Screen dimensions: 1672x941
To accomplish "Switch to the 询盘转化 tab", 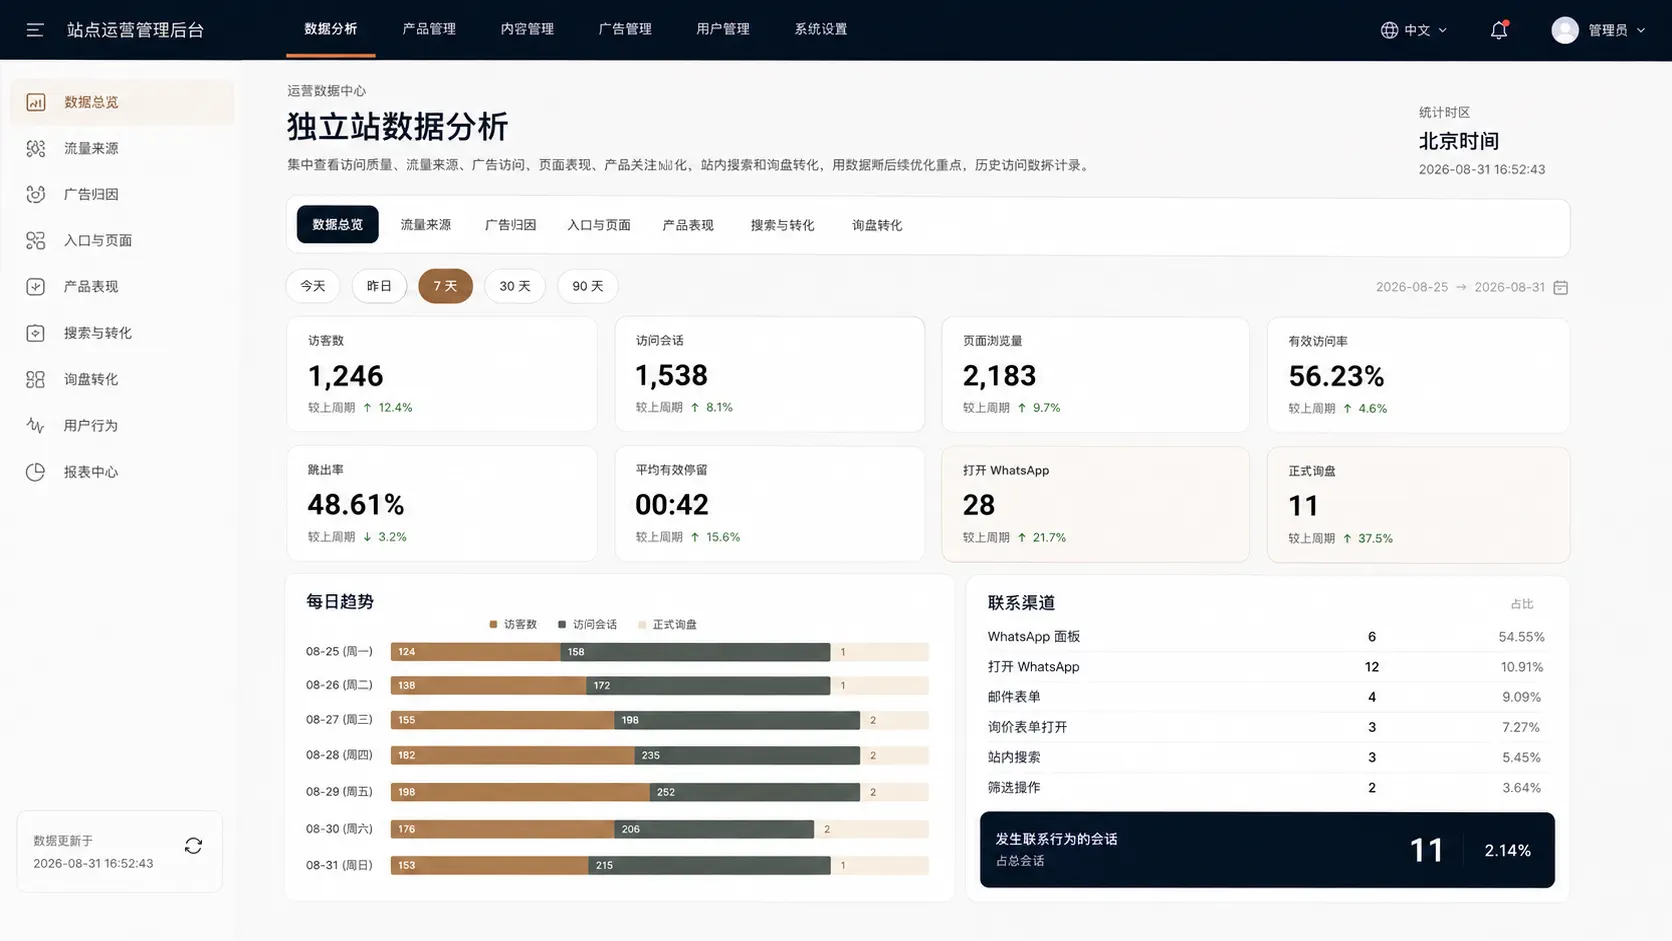I will point(877,225).
